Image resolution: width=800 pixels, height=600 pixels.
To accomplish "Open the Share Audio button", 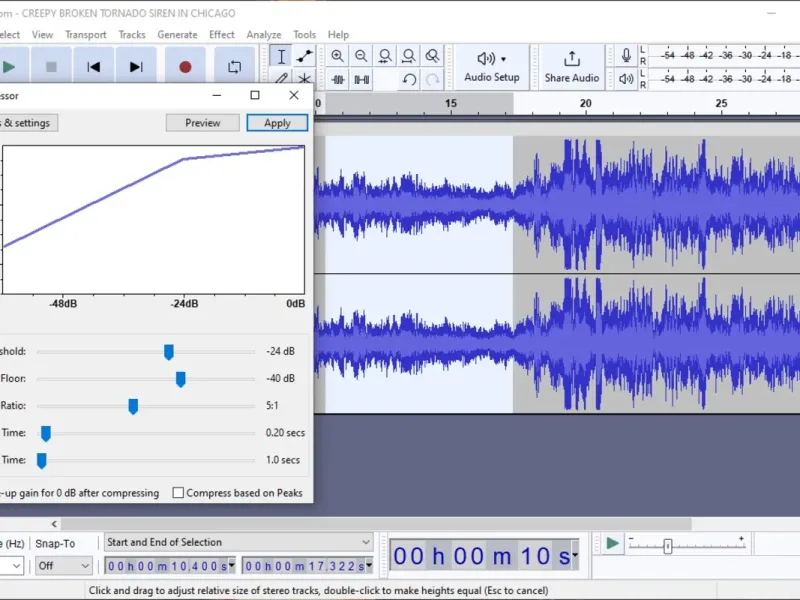I will 571,67.
